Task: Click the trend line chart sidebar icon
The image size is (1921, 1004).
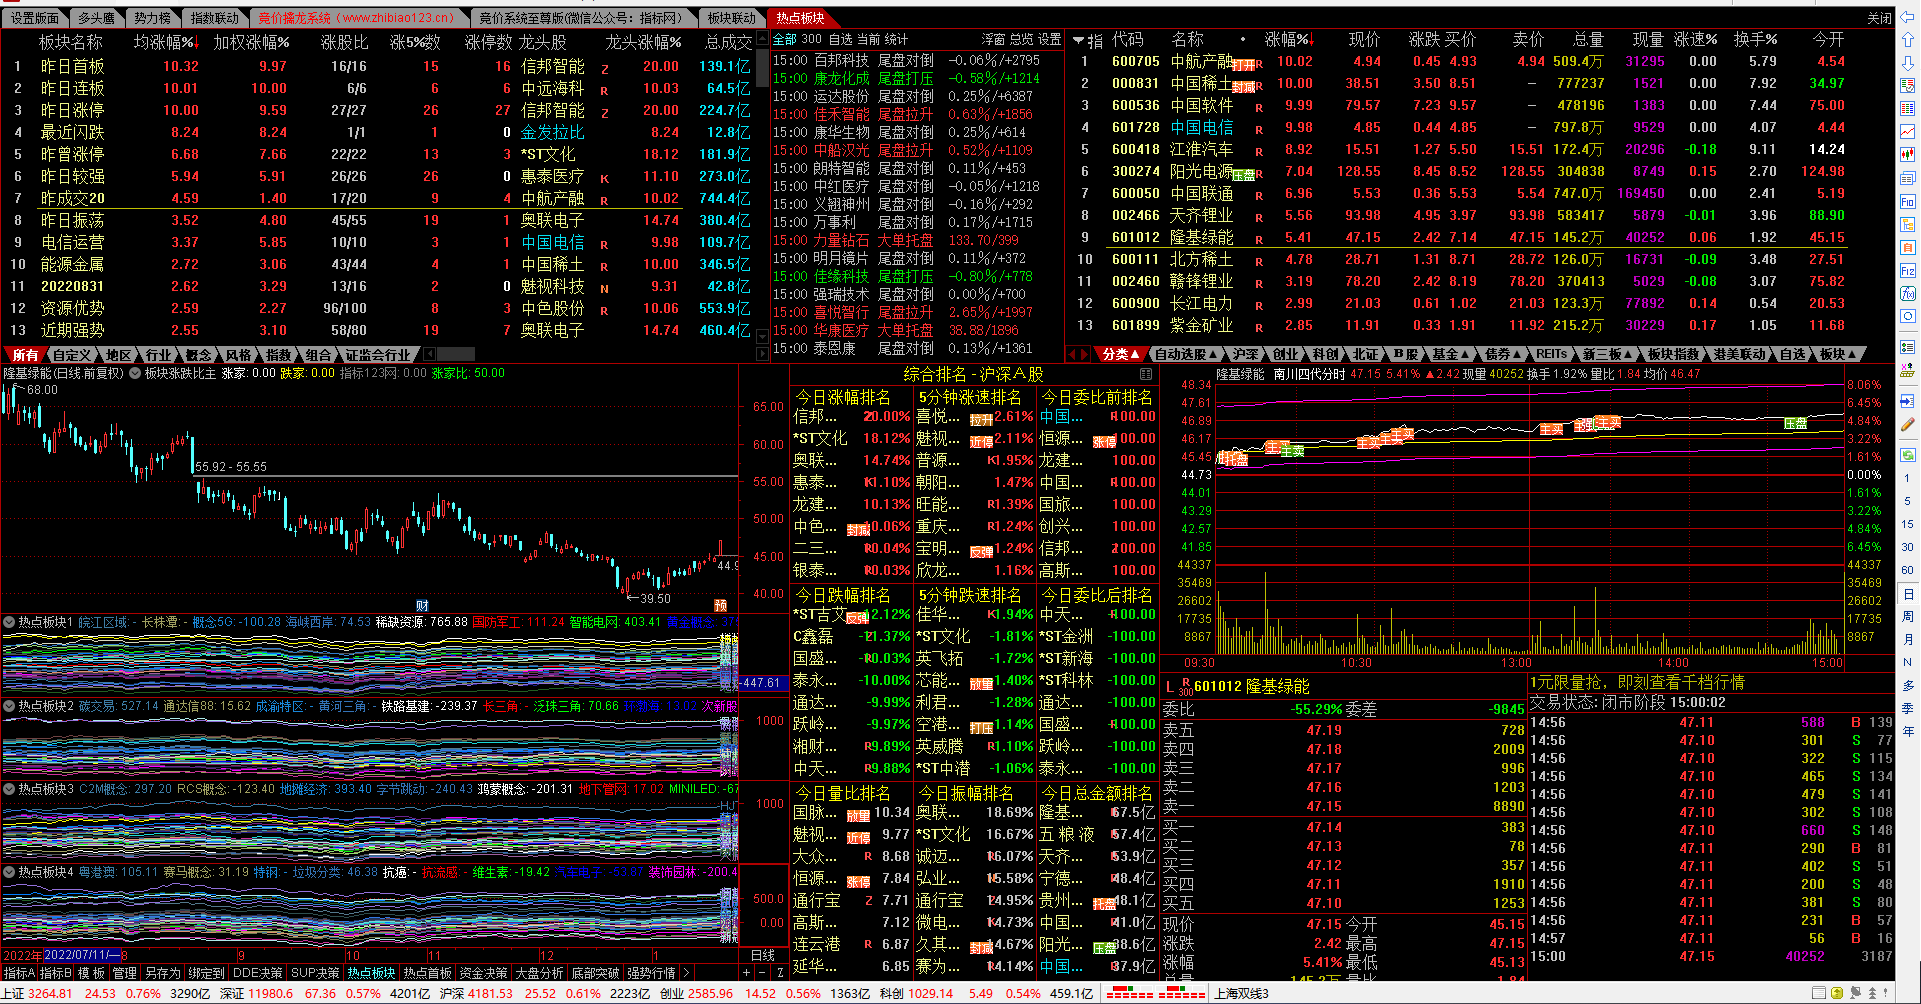Action: click(1908, 132)
